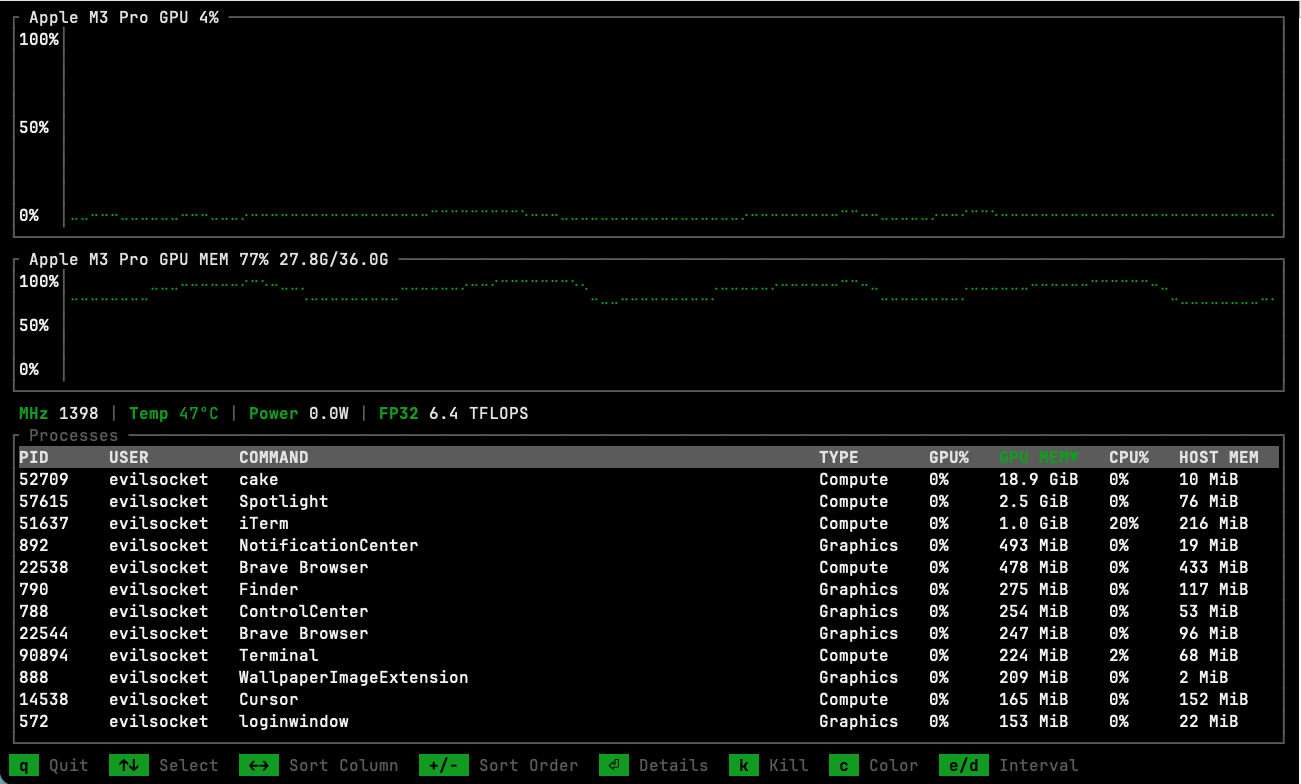The height and width of the screenshot is (784, 1301).
Task: Sort by the GPU% column header
Action: click(949, 457)
